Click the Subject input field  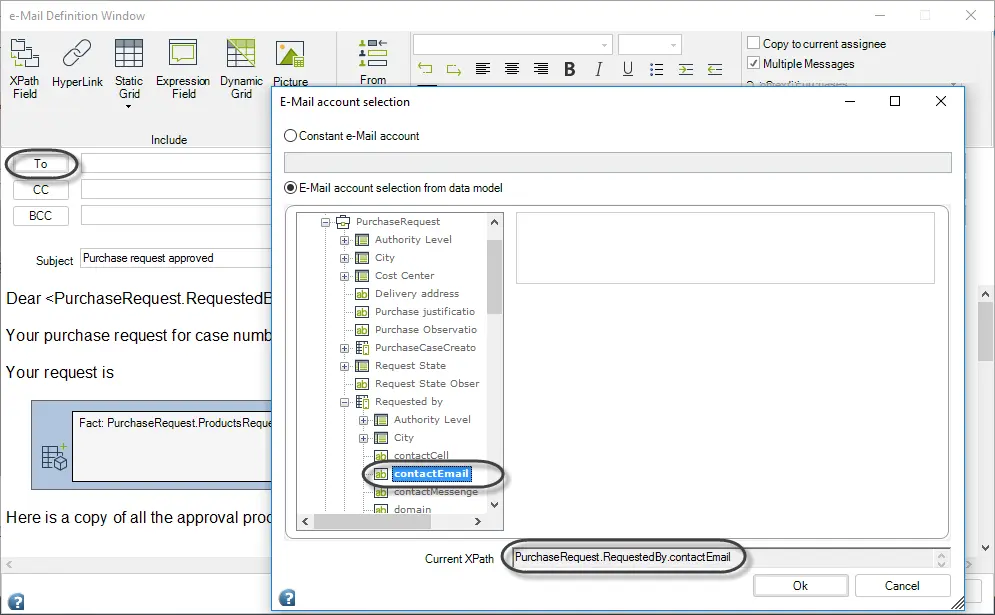tap(176, 258)
